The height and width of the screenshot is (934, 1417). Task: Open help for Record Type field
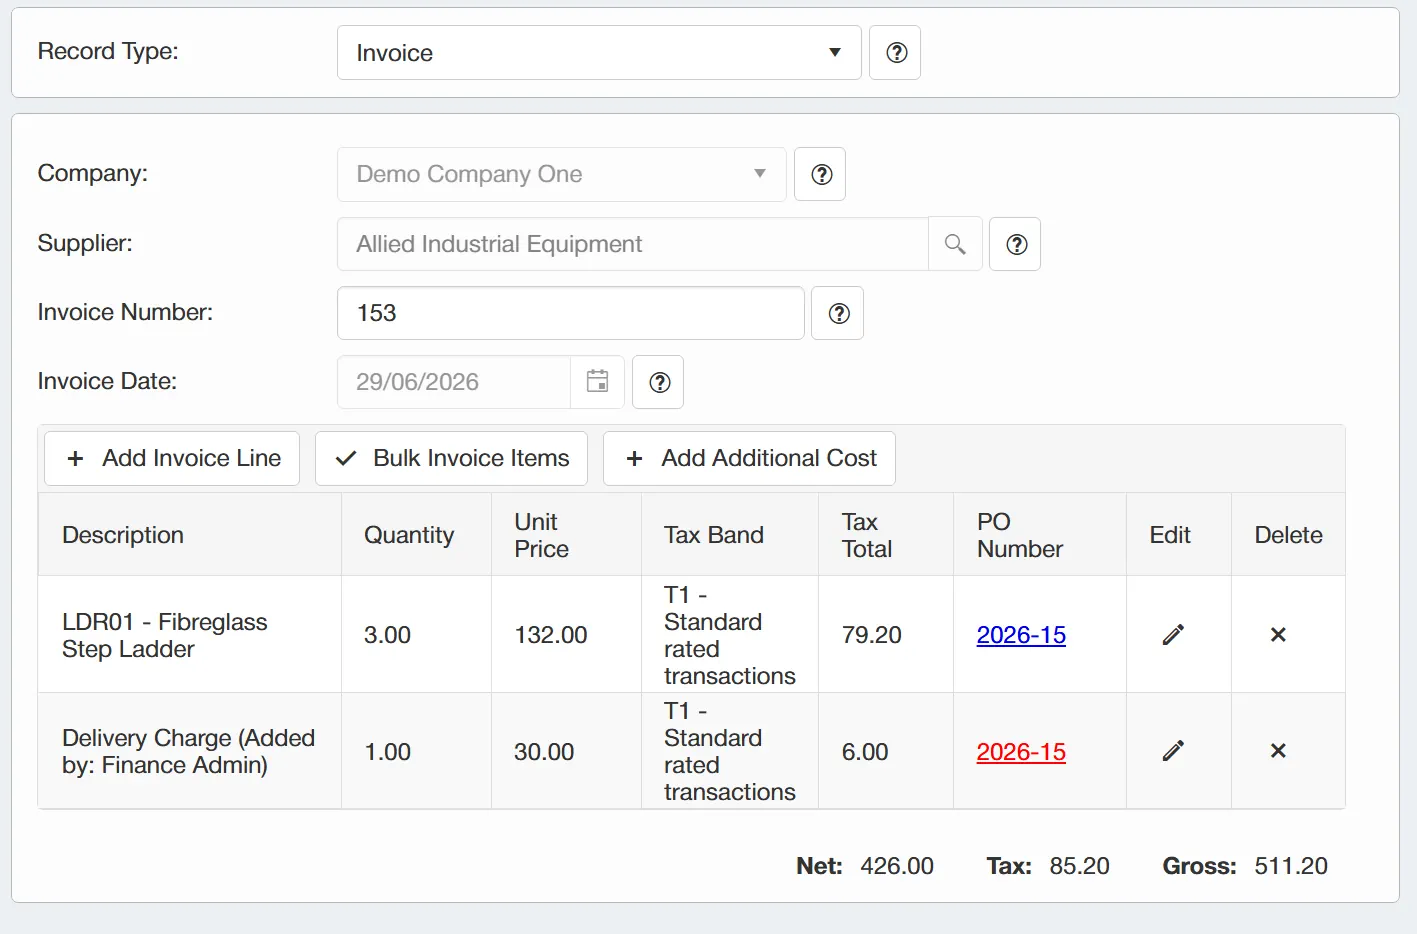[896, 53]
